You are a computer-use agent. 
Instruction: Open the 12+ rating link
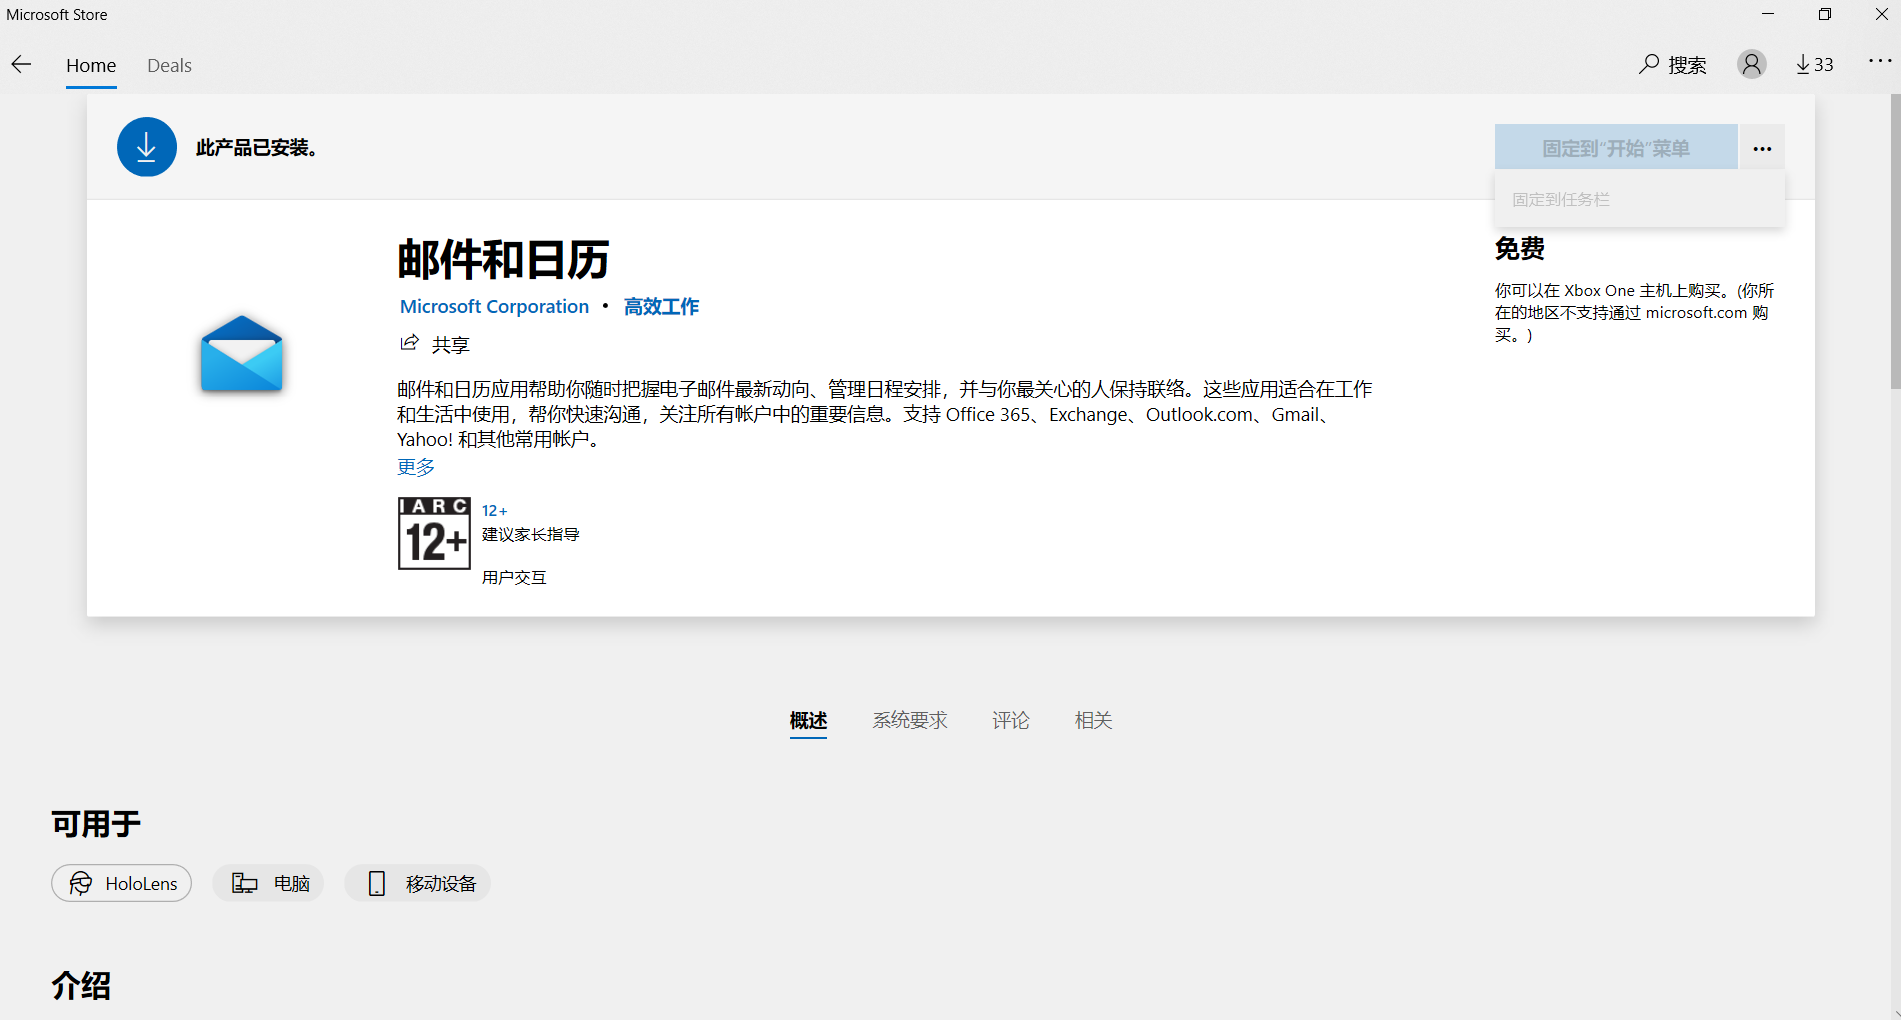[494, 511]
